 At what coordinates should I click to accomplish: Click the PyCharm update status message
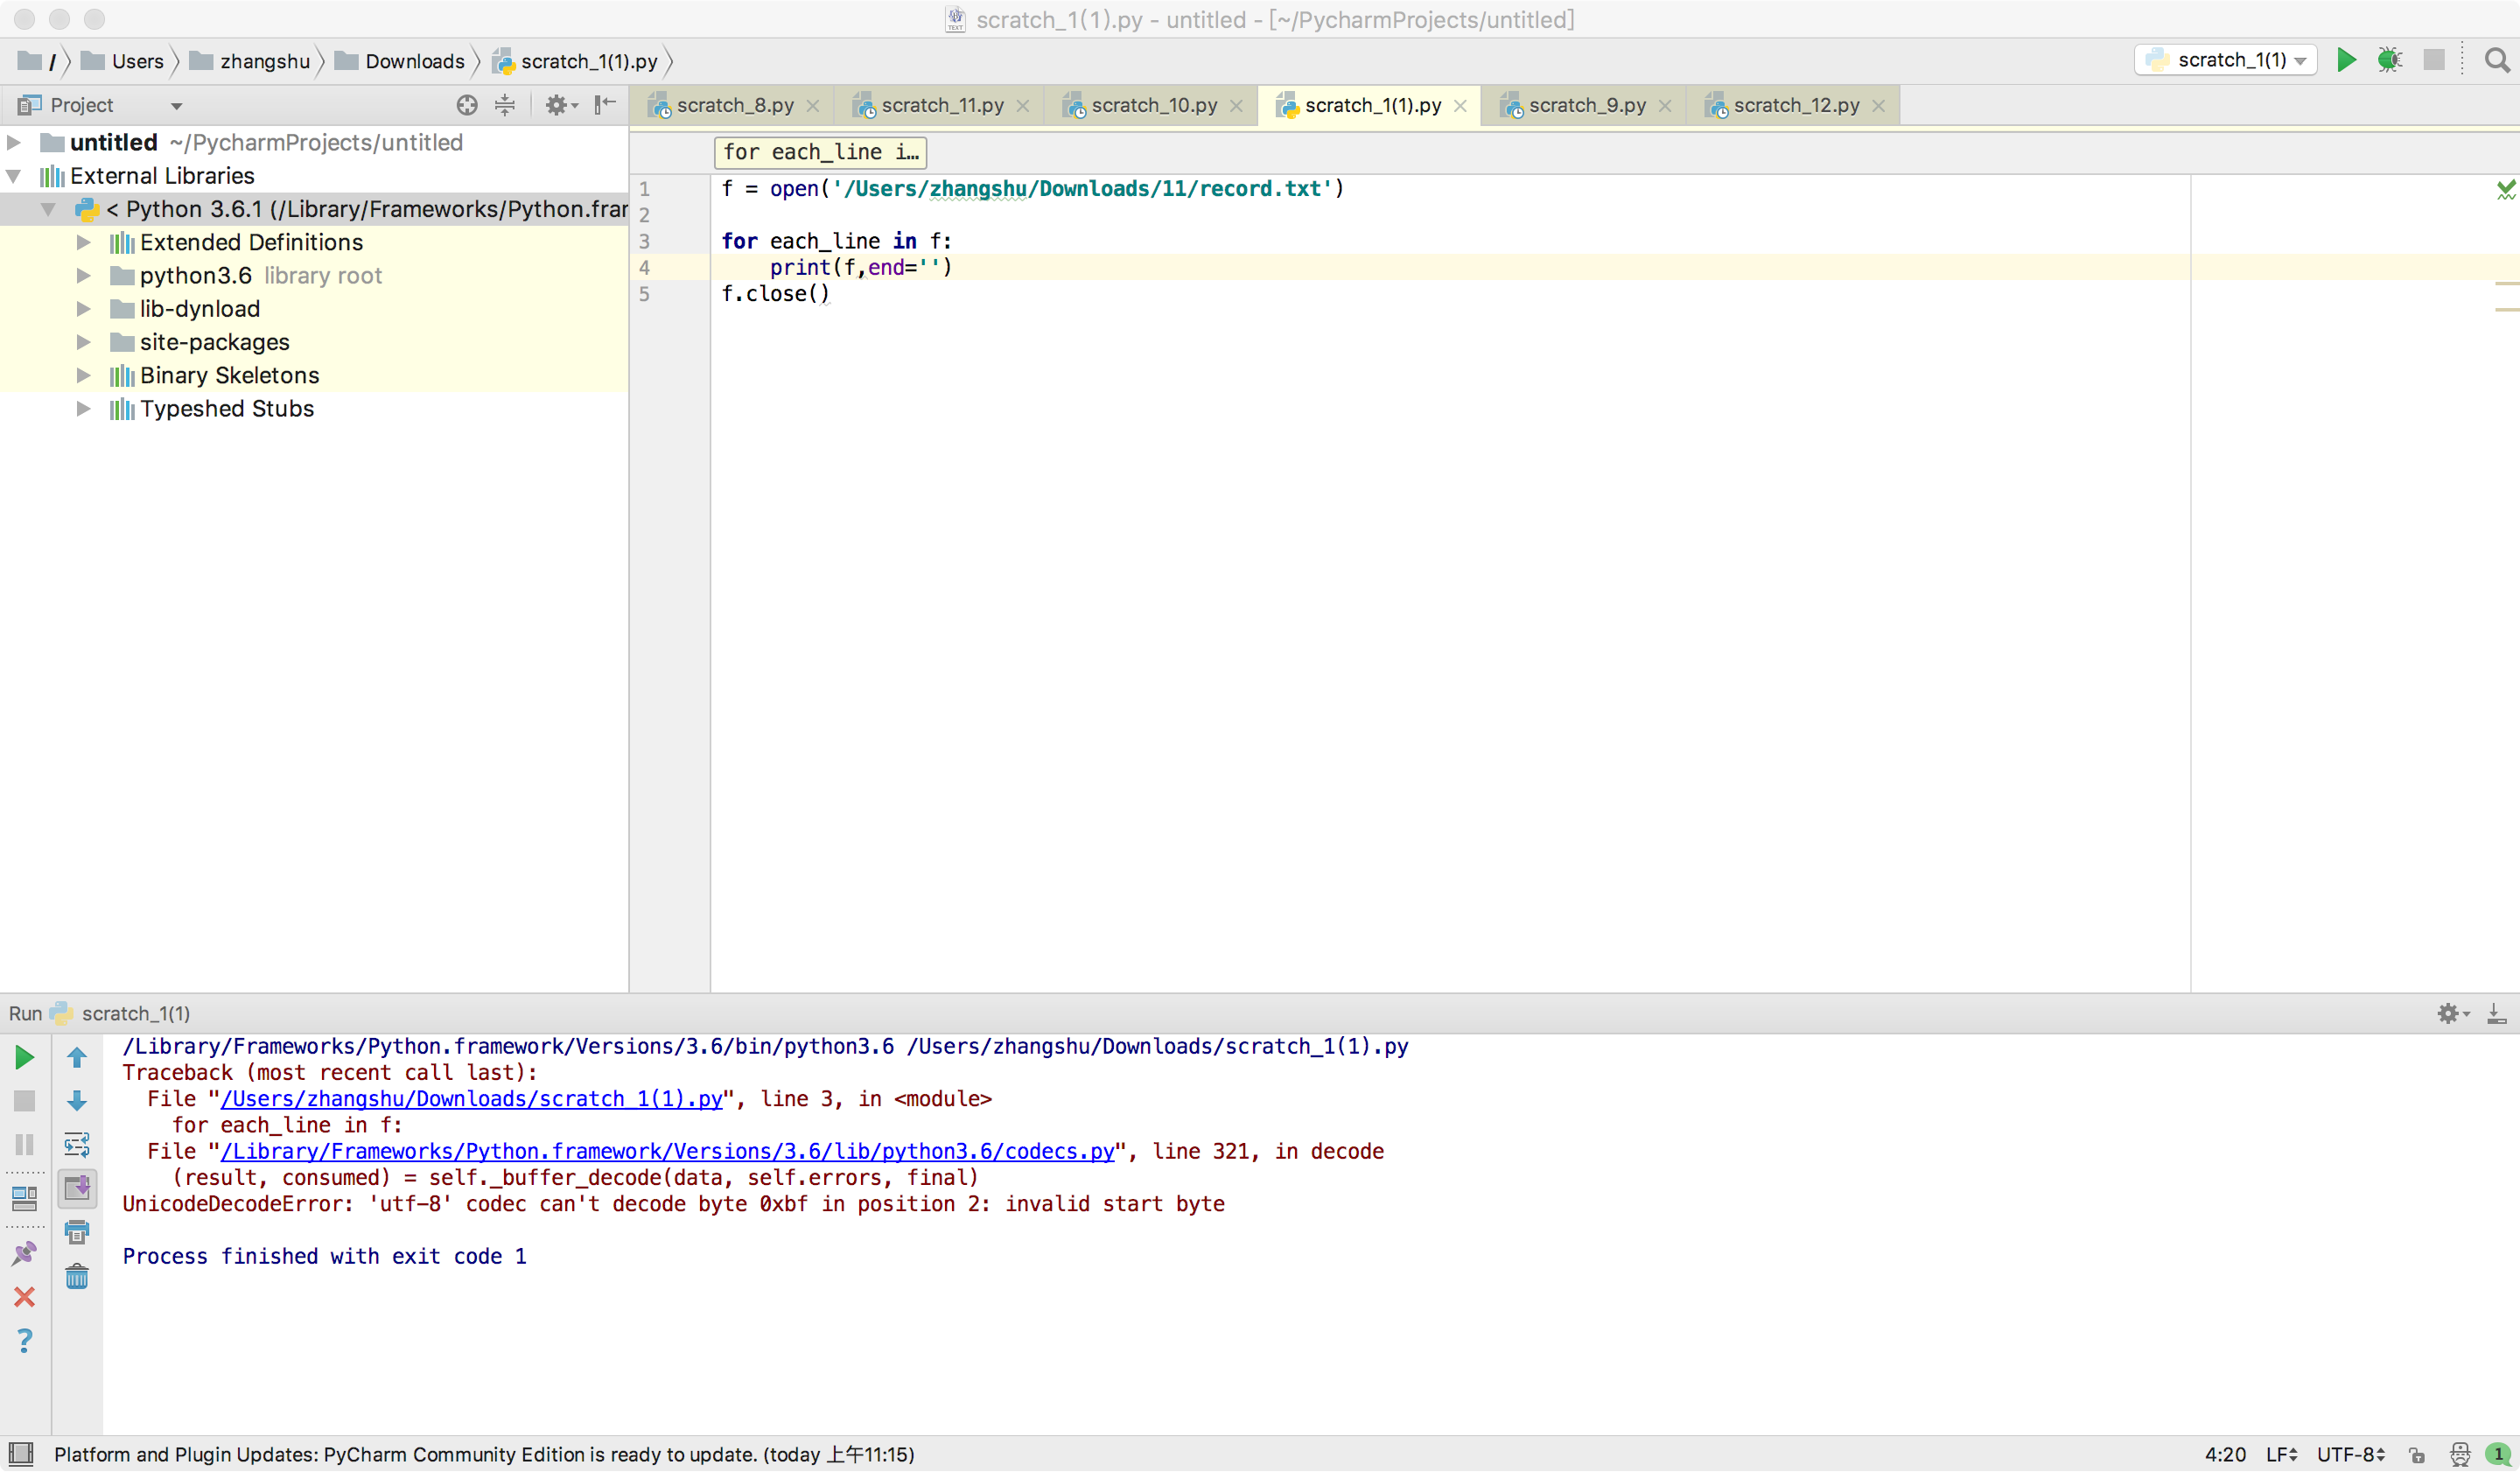[484, 1455]
